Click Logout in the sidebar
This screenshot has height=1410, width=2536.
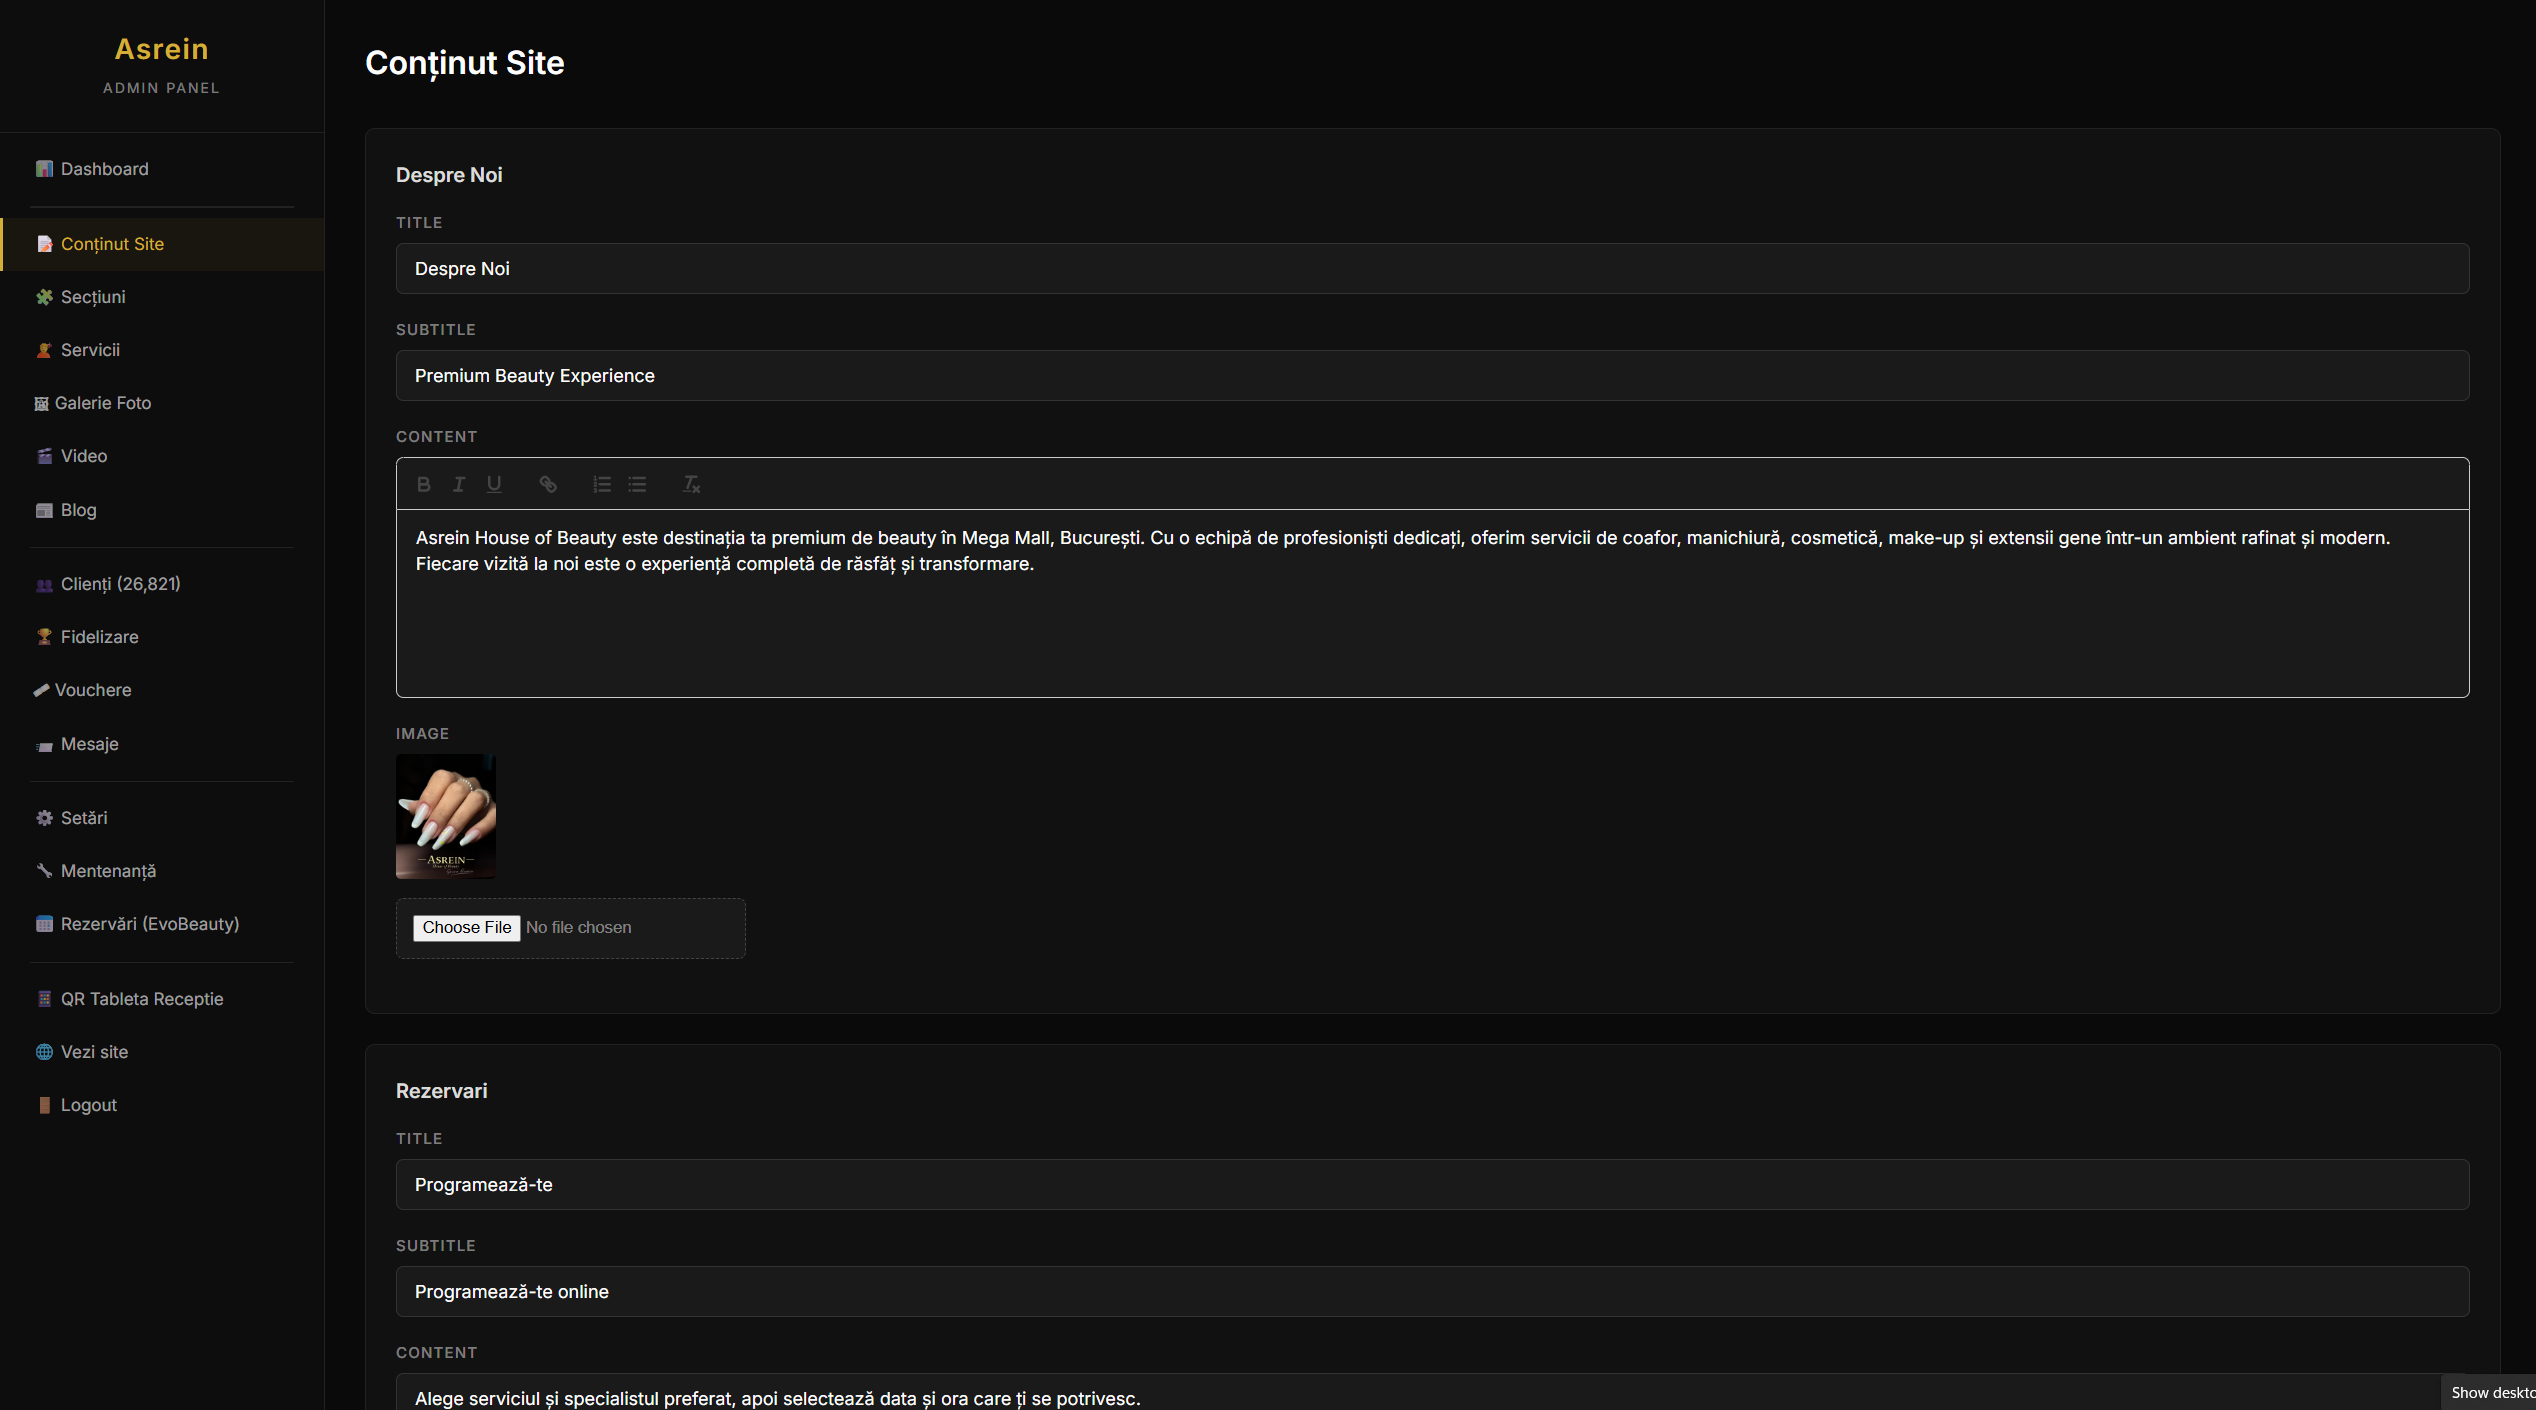pos(88,1105)
